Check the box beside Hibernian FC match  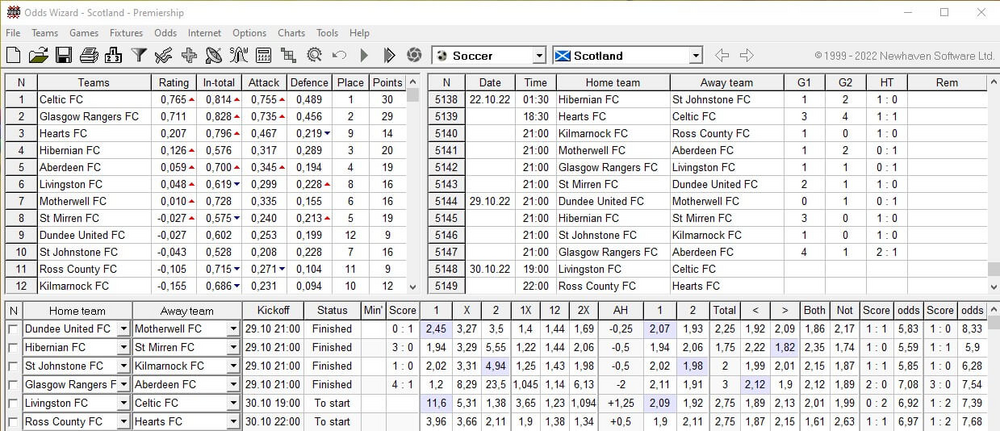coord(13,347)
